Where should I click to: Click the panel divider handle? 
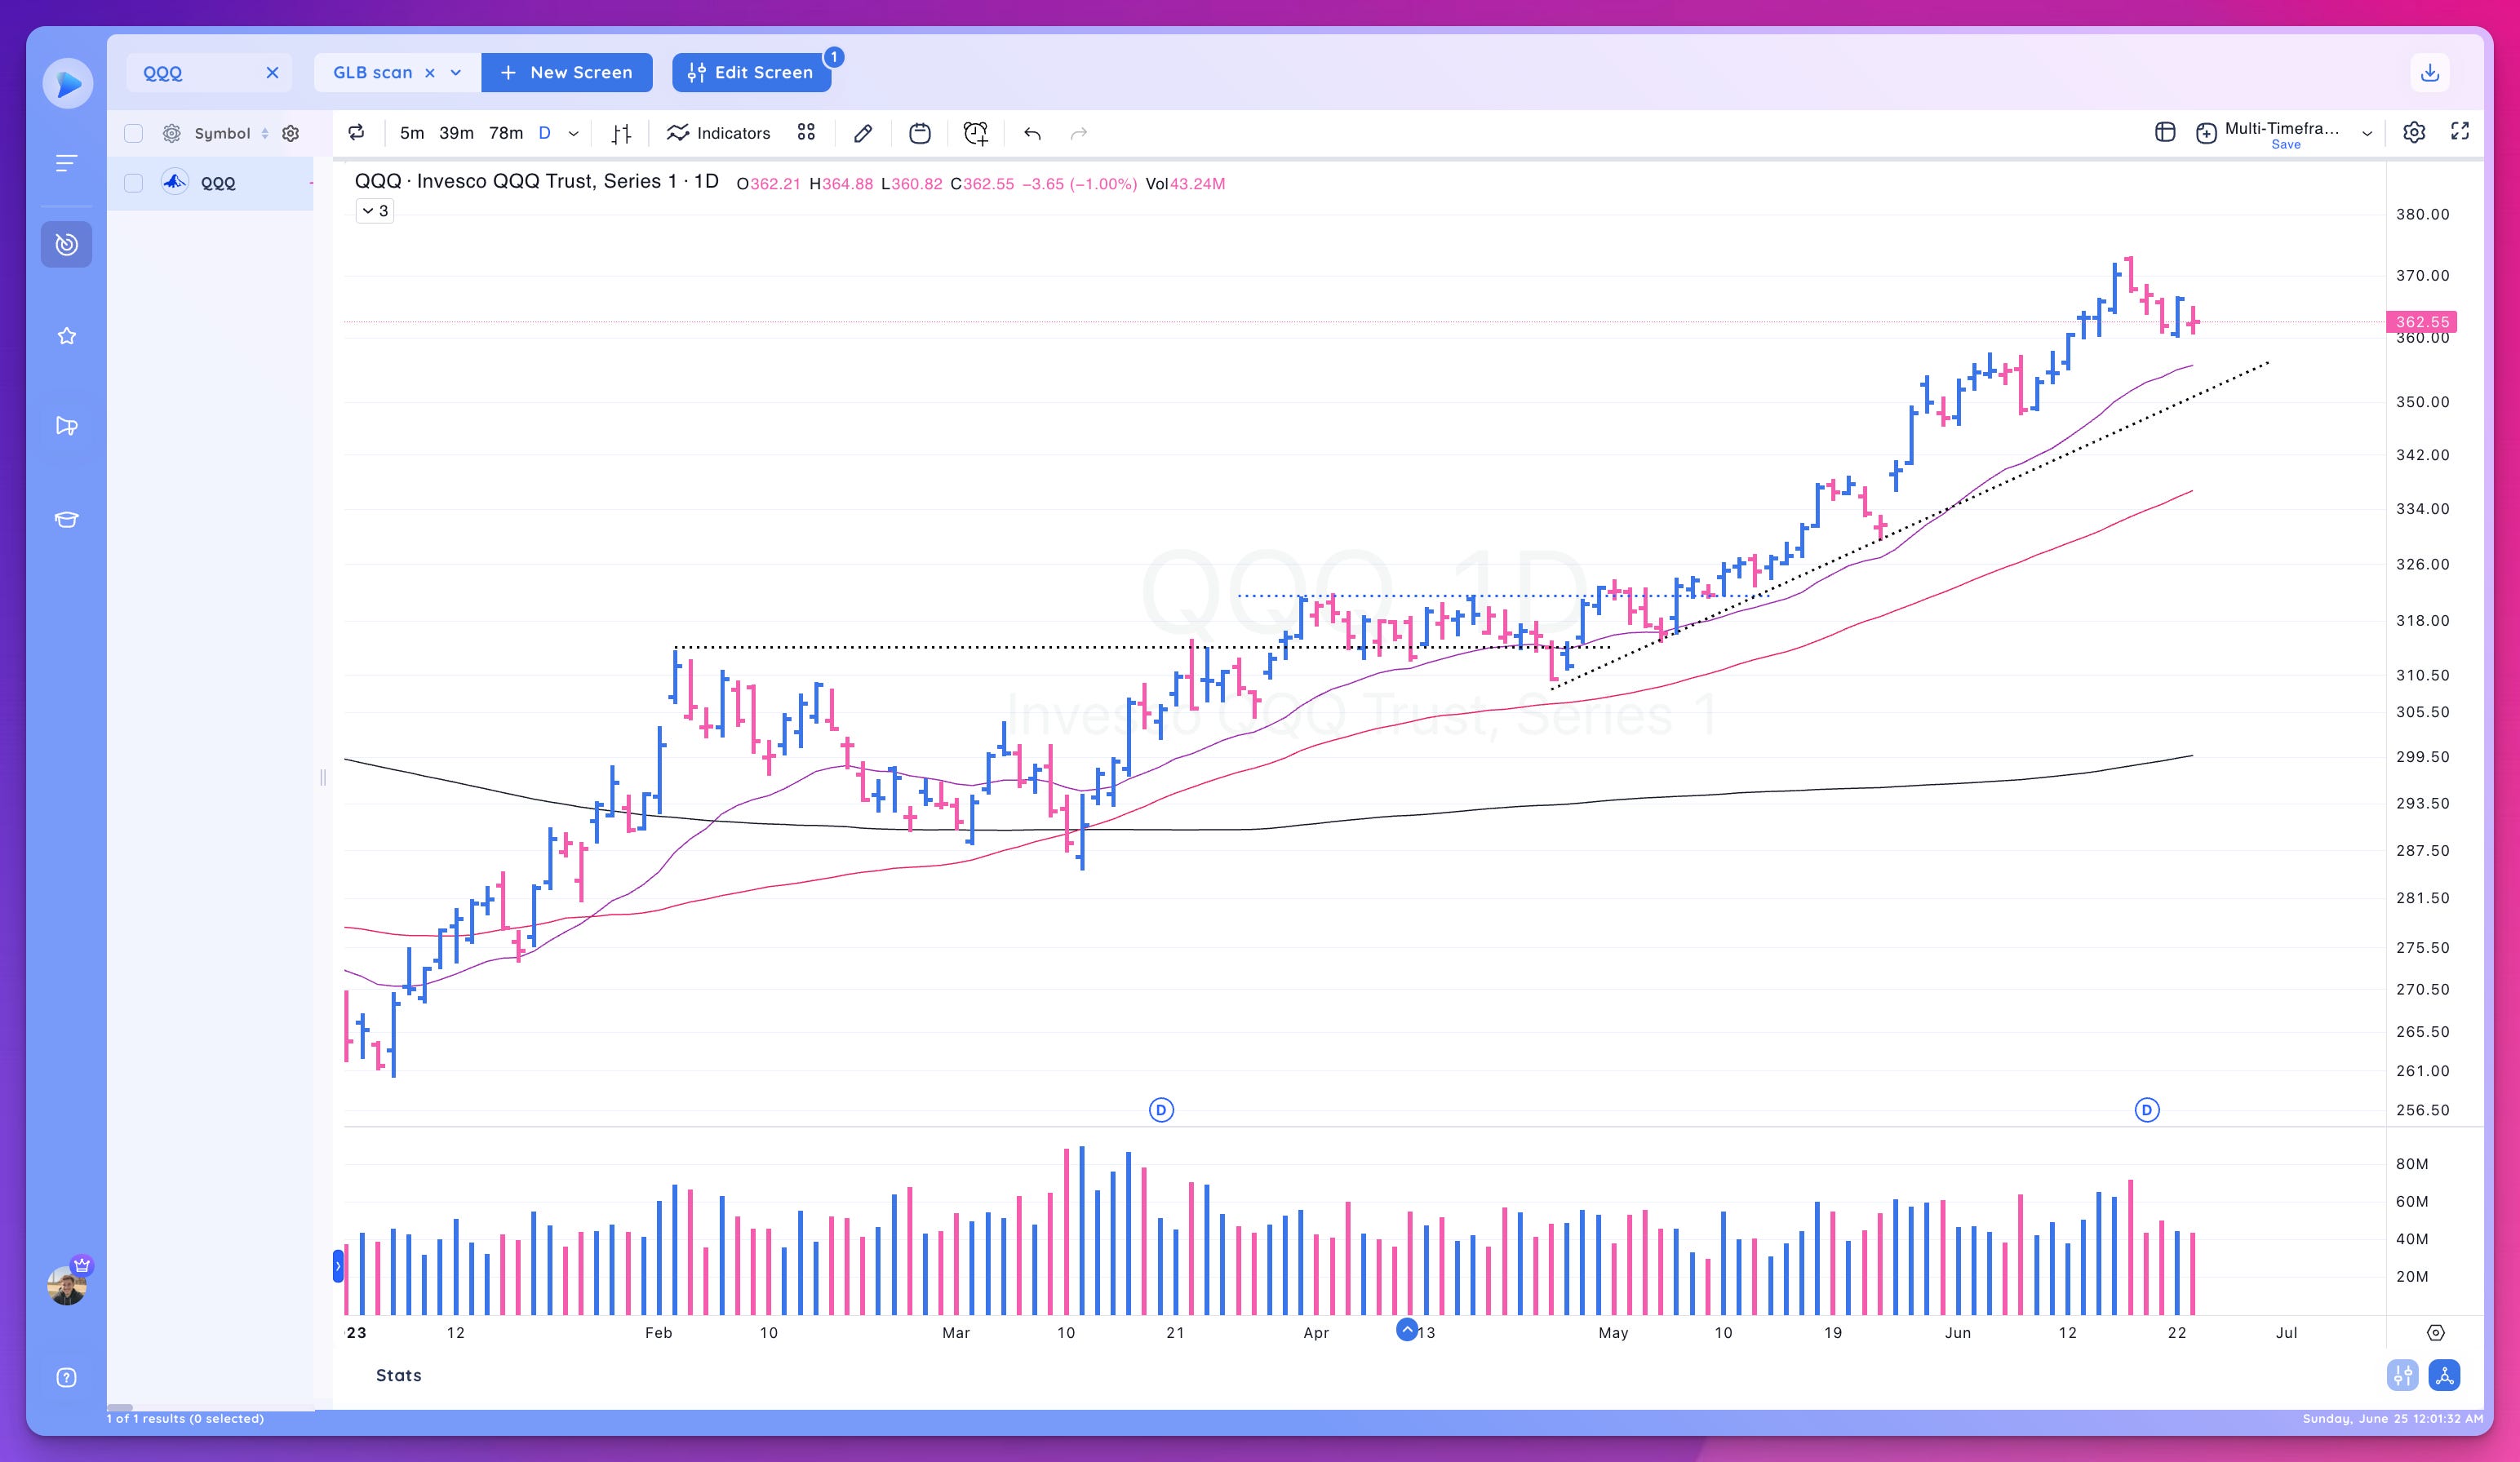(323, 777)
